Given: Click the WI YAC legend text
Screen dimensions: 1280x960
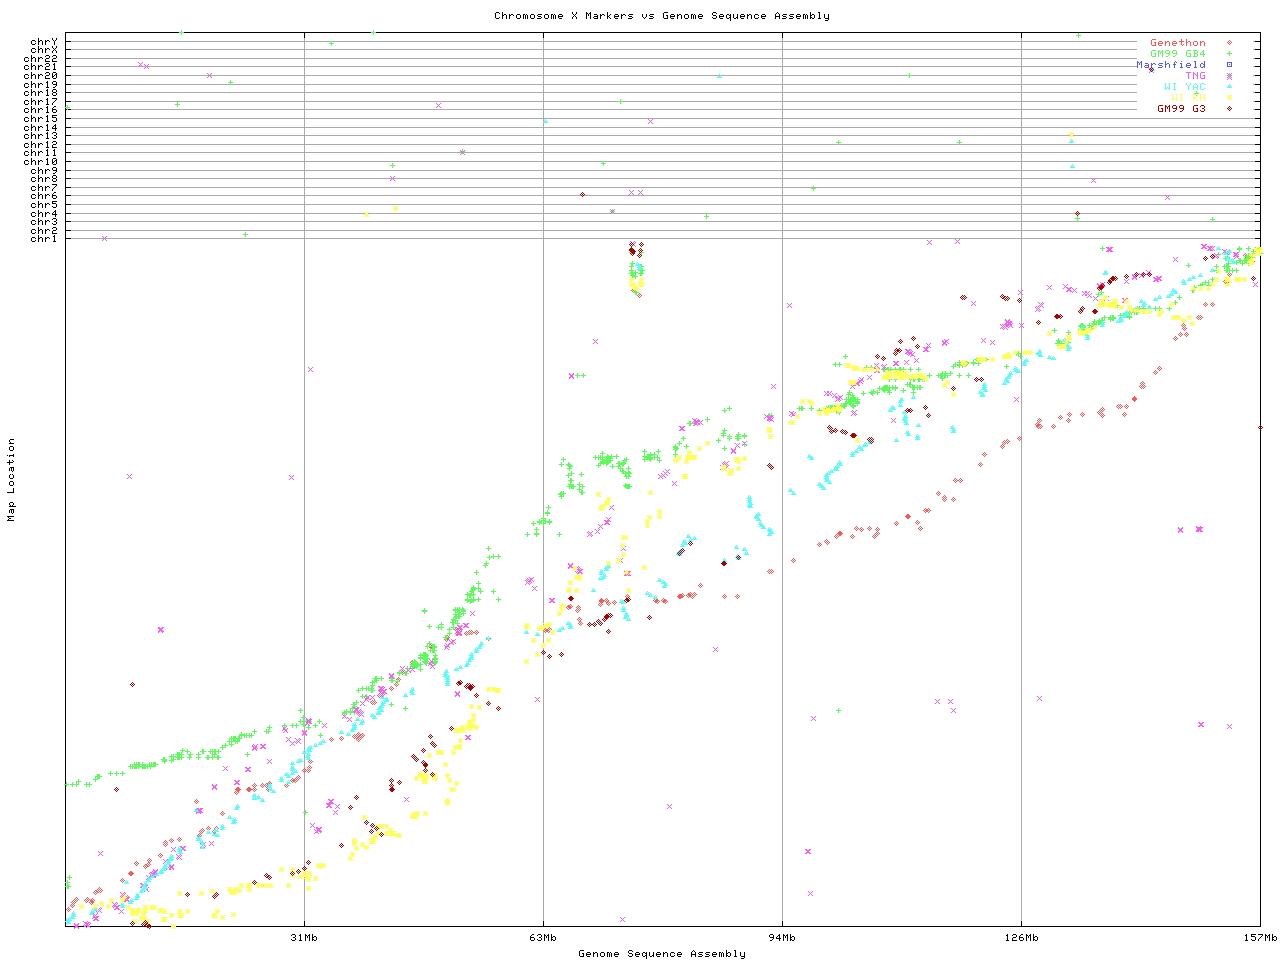Looking at the screenshot, I should click(1184, 87).
